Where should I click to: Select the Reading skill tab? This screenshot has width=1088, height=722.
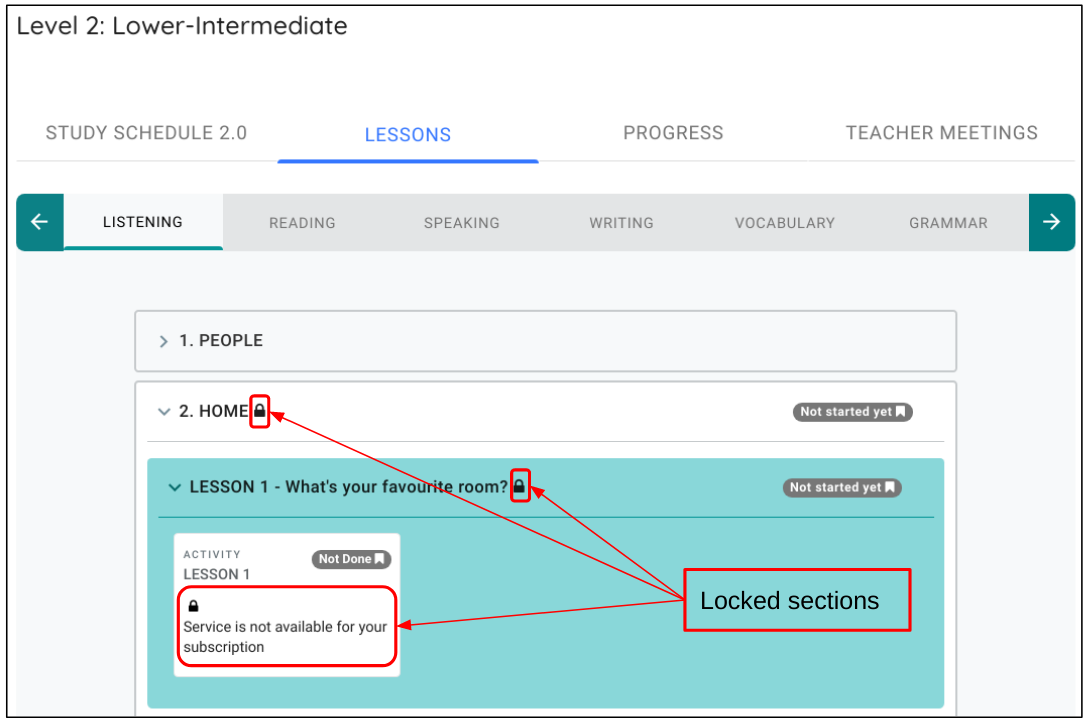(302, 223)
